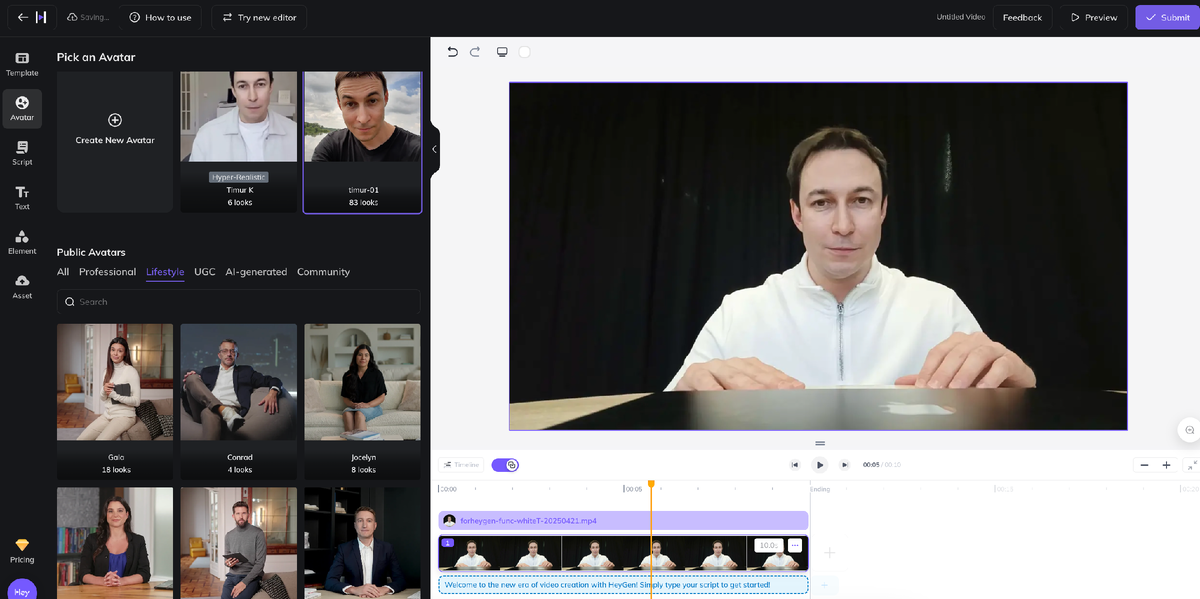Submit the video
1200x599 pixels.
pos(1166,17)
